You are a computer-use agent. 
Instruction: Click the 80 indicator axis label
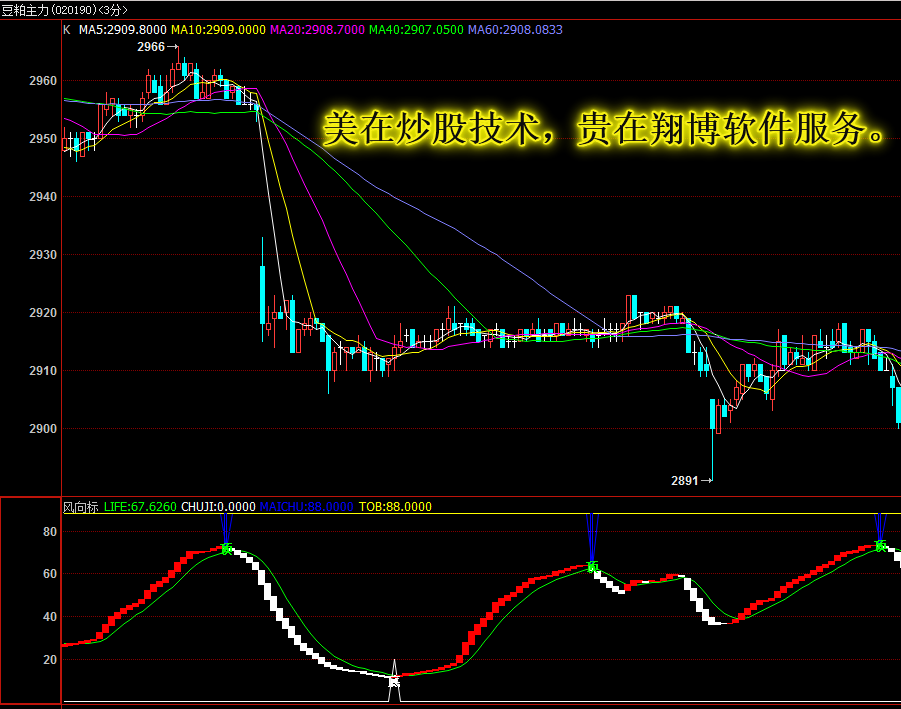click(50, 532)
